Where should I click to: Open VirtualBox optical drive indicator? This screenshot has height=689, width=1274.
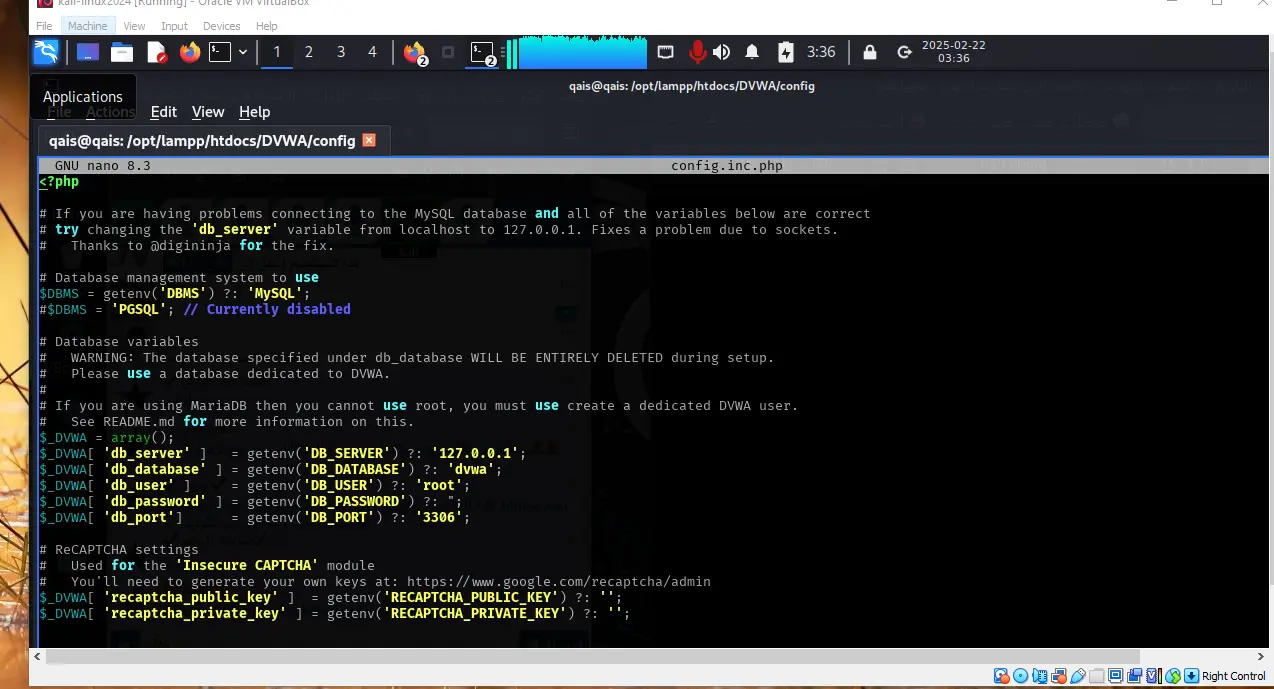click(1021, 676)
